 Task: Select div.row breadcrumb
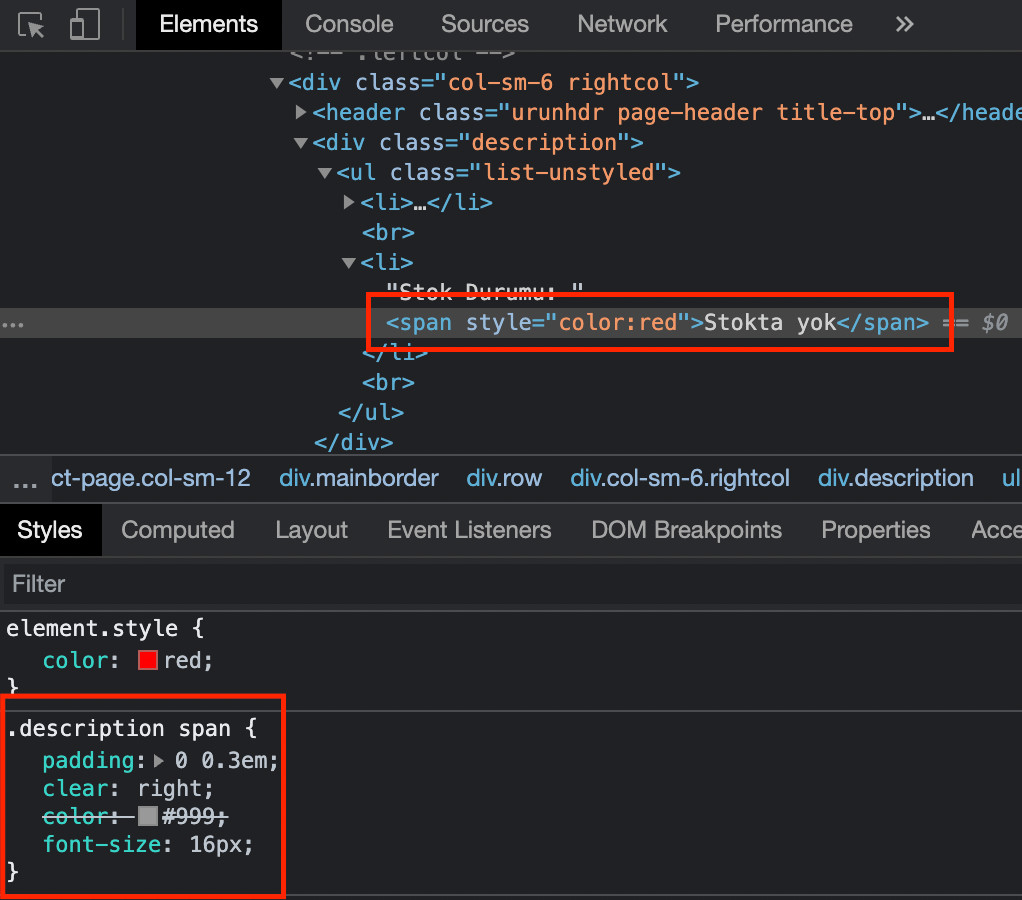click(504, 478)
